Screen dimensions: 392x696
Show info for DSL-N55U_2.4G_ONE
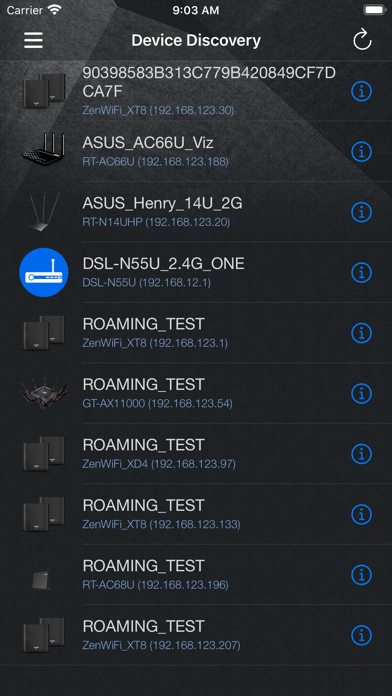pos(361,273)
